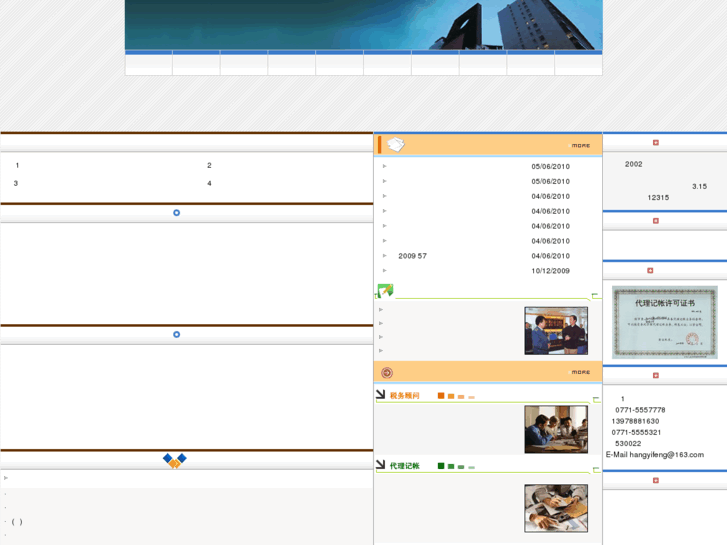Select list item numbered 1
The height and width of the screenshot is (545, 727).
17,165
